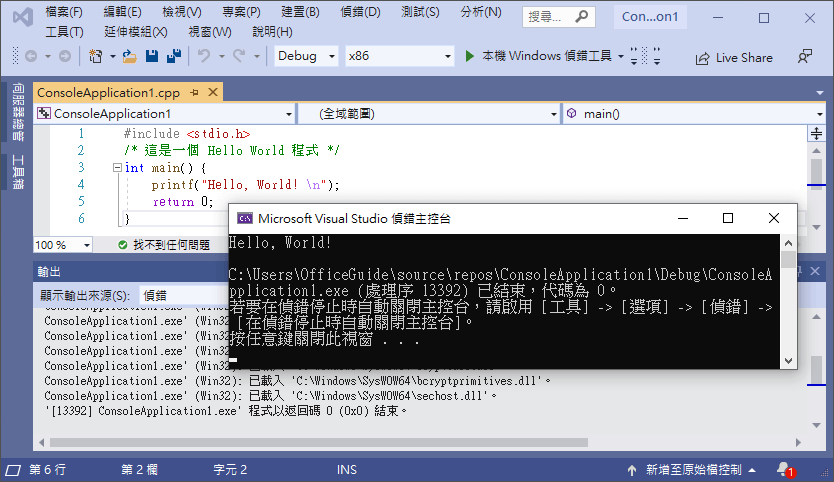Screen dimensions: 834x482
Task: Click the split editor icon above the scrollbar
Action: coord(816,134)
